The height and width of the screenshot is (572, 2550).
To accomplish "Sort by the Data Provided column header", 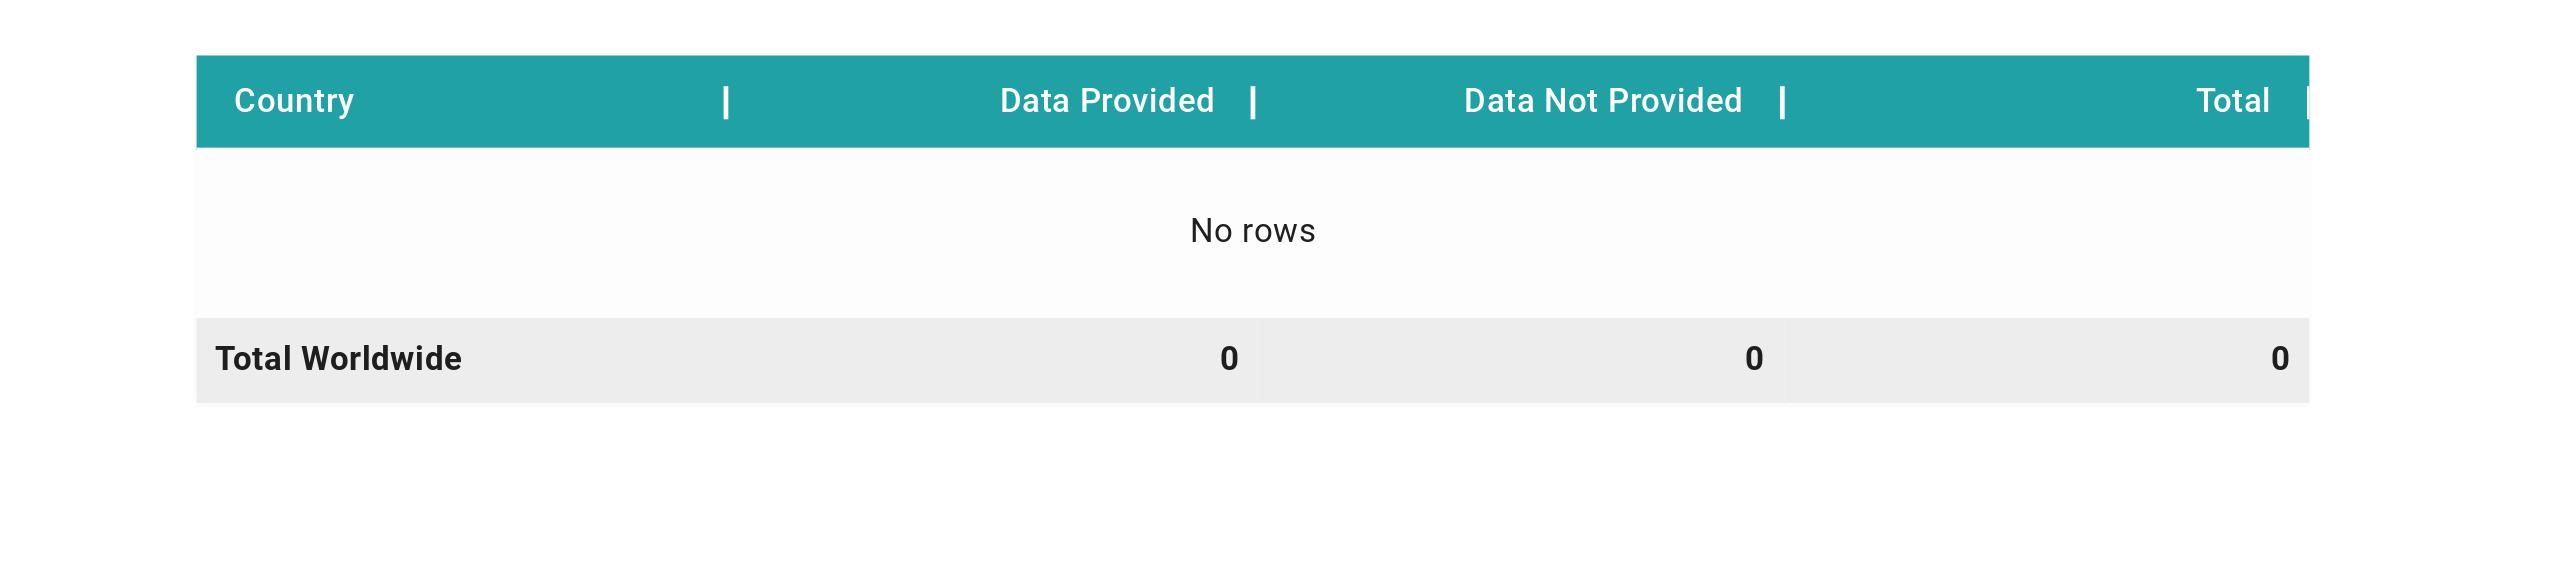I will 1106,101.
